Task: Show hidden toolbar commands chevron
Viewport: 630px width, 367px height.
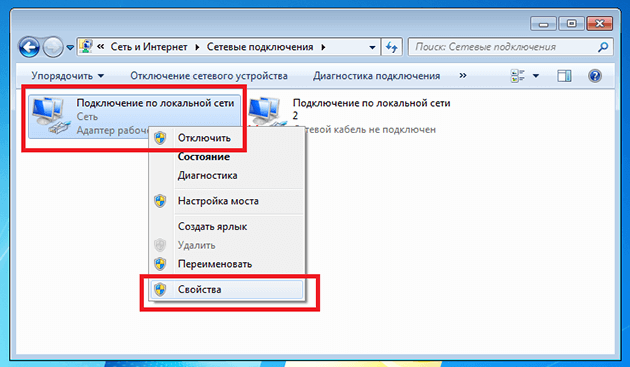Action: 463,76
